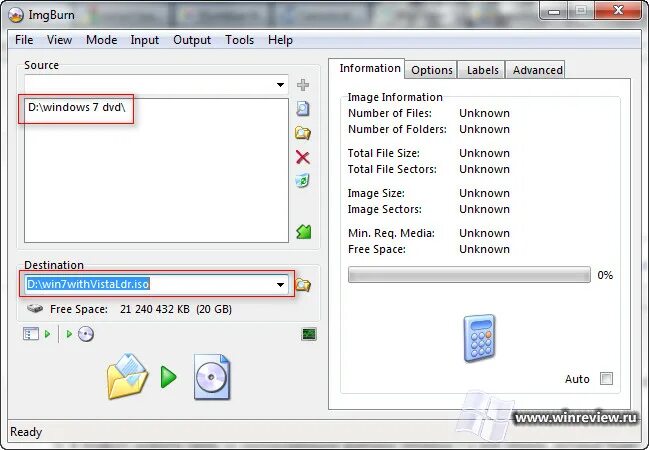Click the 21 240 432 KB free space value
649x450 pixels.
tap(155, 309)
